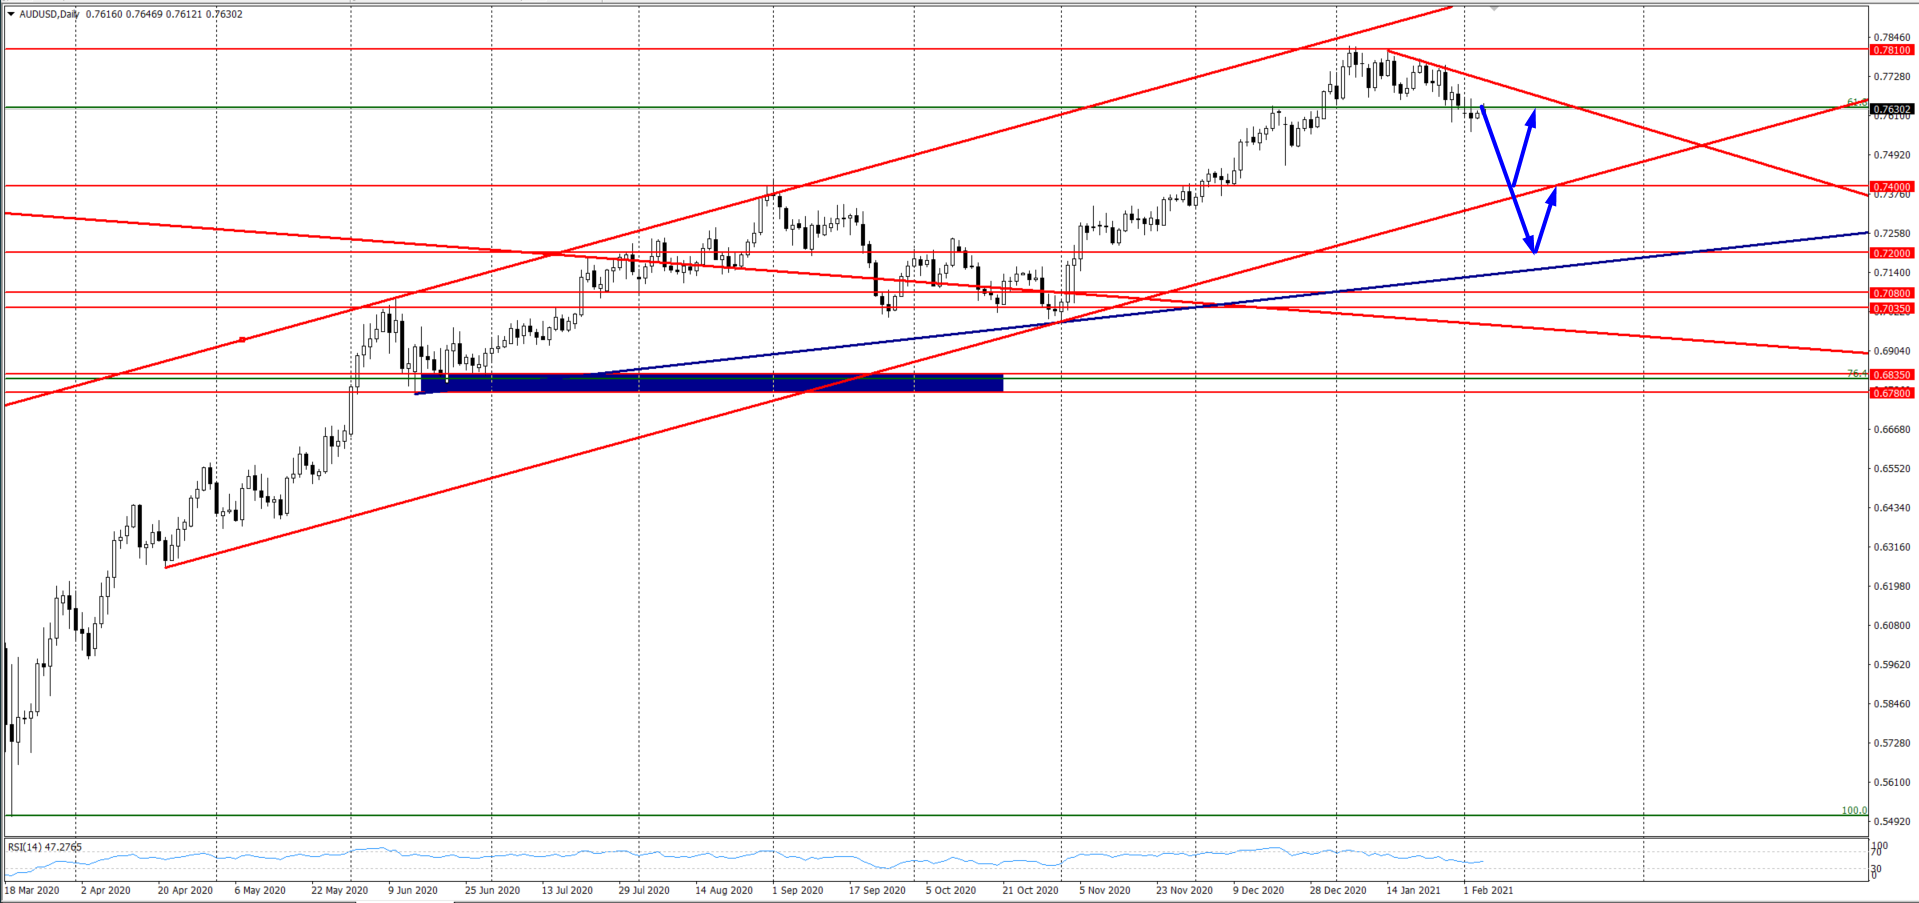Click the RSI blue line in indicator panel
1919x903 pixels.
pyautogui.click(x=640, y=853)
